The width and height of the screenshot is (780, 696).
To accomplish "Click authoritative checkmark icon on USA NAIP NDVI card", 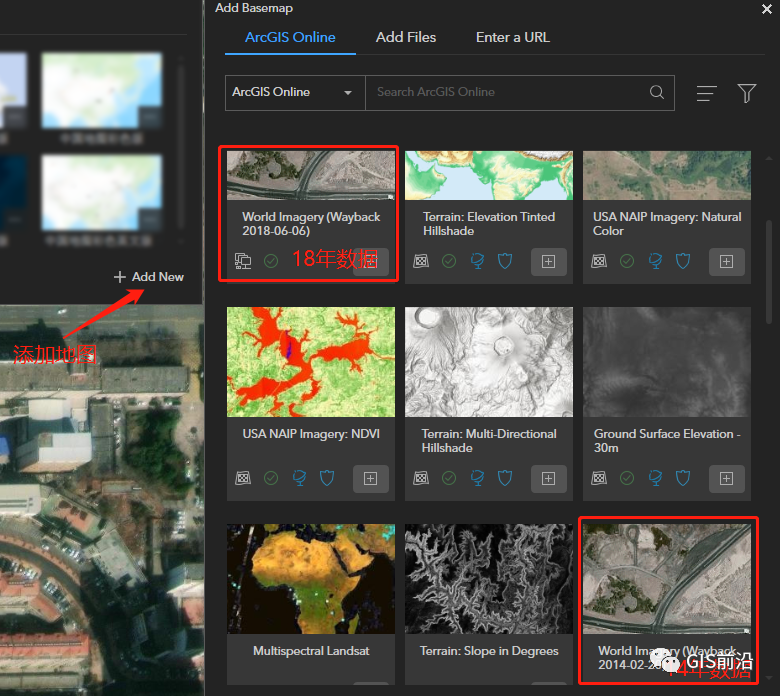I will [x=271, y=478].
